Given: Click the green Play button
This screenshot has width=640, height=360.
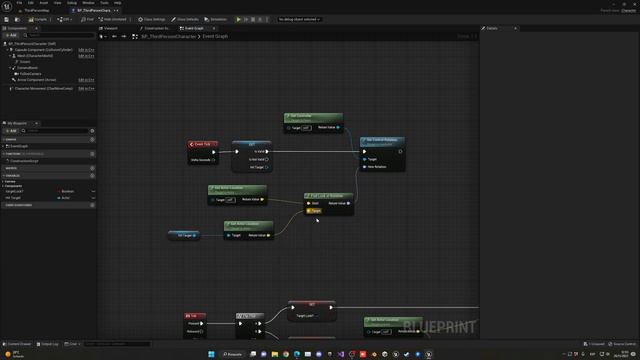Looking at the screenshot, I should tap(238, 19).
